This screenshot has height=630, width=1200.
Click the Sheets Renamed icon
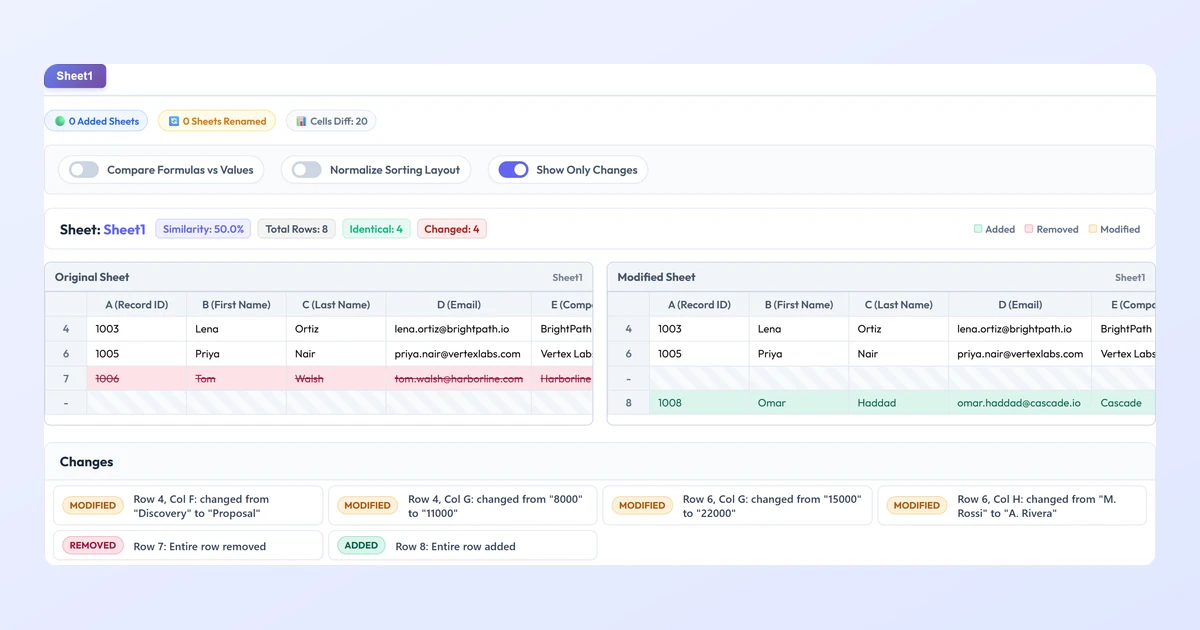(x=174, y=121)
